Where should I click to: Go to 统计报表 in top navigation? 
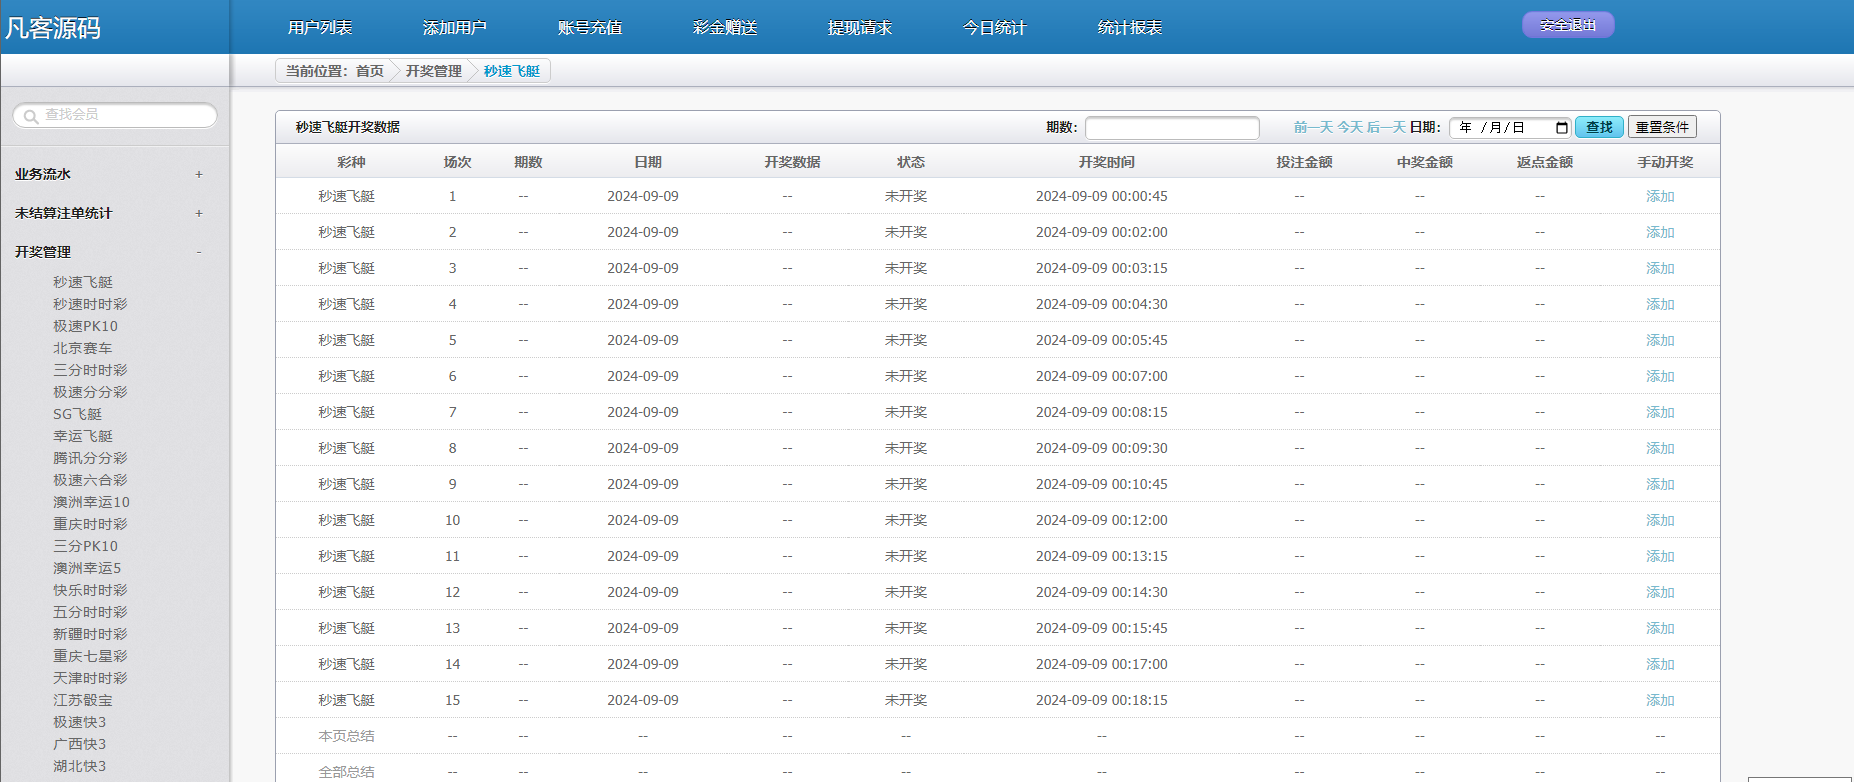point(1130,28)
